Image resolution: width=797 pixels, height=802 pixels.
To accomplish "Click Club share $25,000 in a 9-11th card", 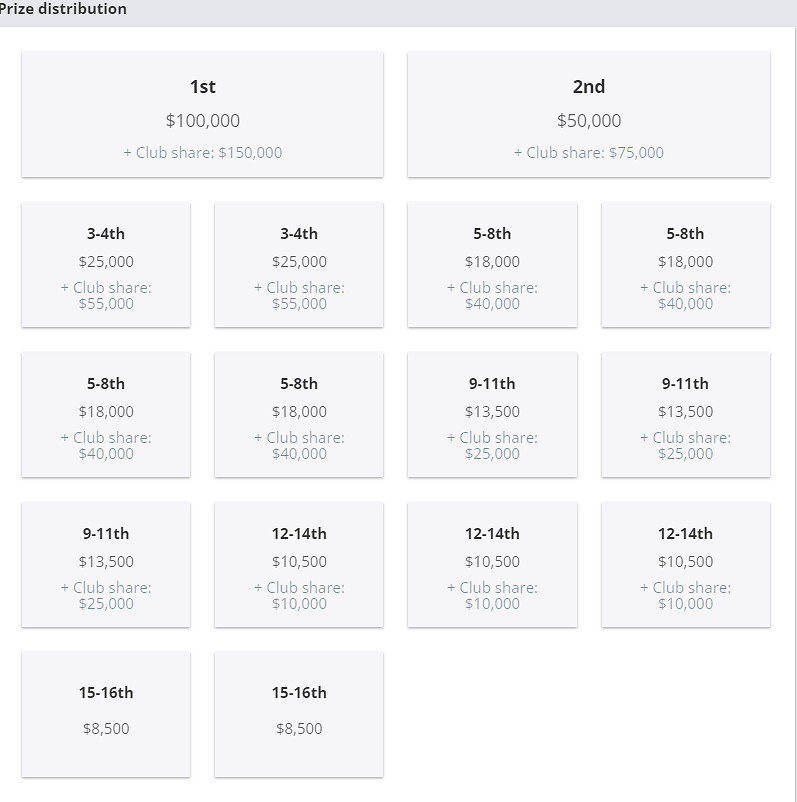I will 492,445.
